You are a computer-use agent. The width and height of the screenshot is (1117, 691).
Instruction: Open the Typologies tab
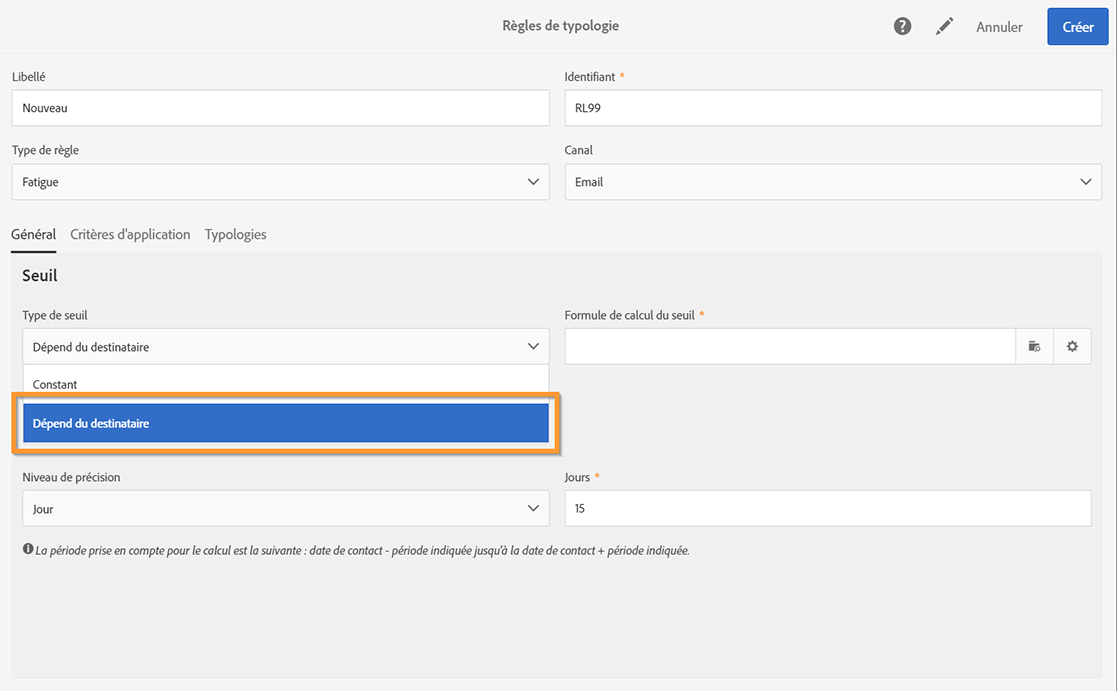point(236,234)
